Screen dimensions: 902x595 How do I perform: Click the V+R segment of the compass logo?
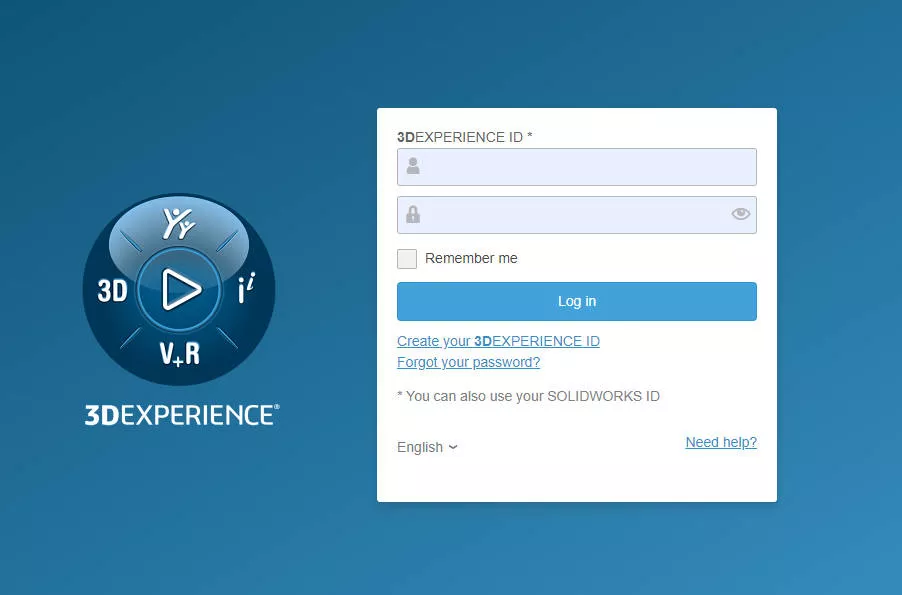178,352
